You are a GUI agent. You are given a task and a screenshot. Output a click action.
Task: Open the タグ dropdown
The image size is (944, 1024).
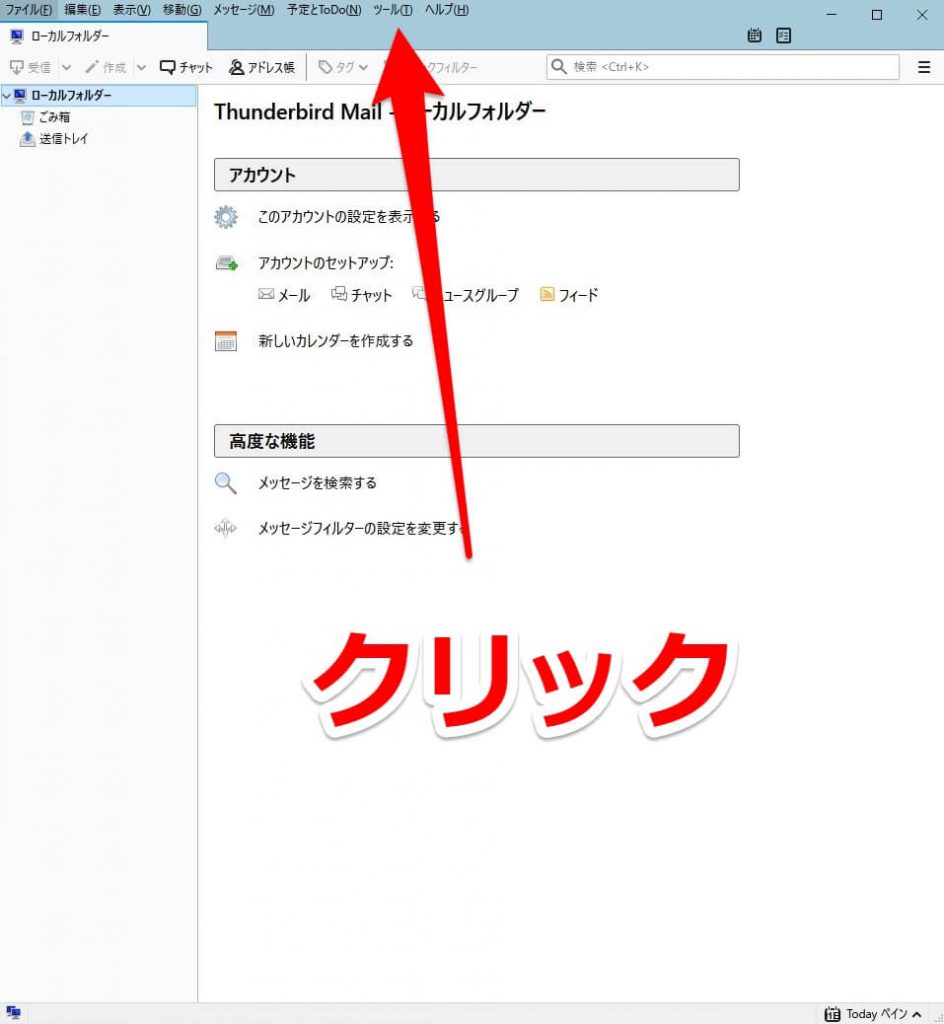coord(343,67)
